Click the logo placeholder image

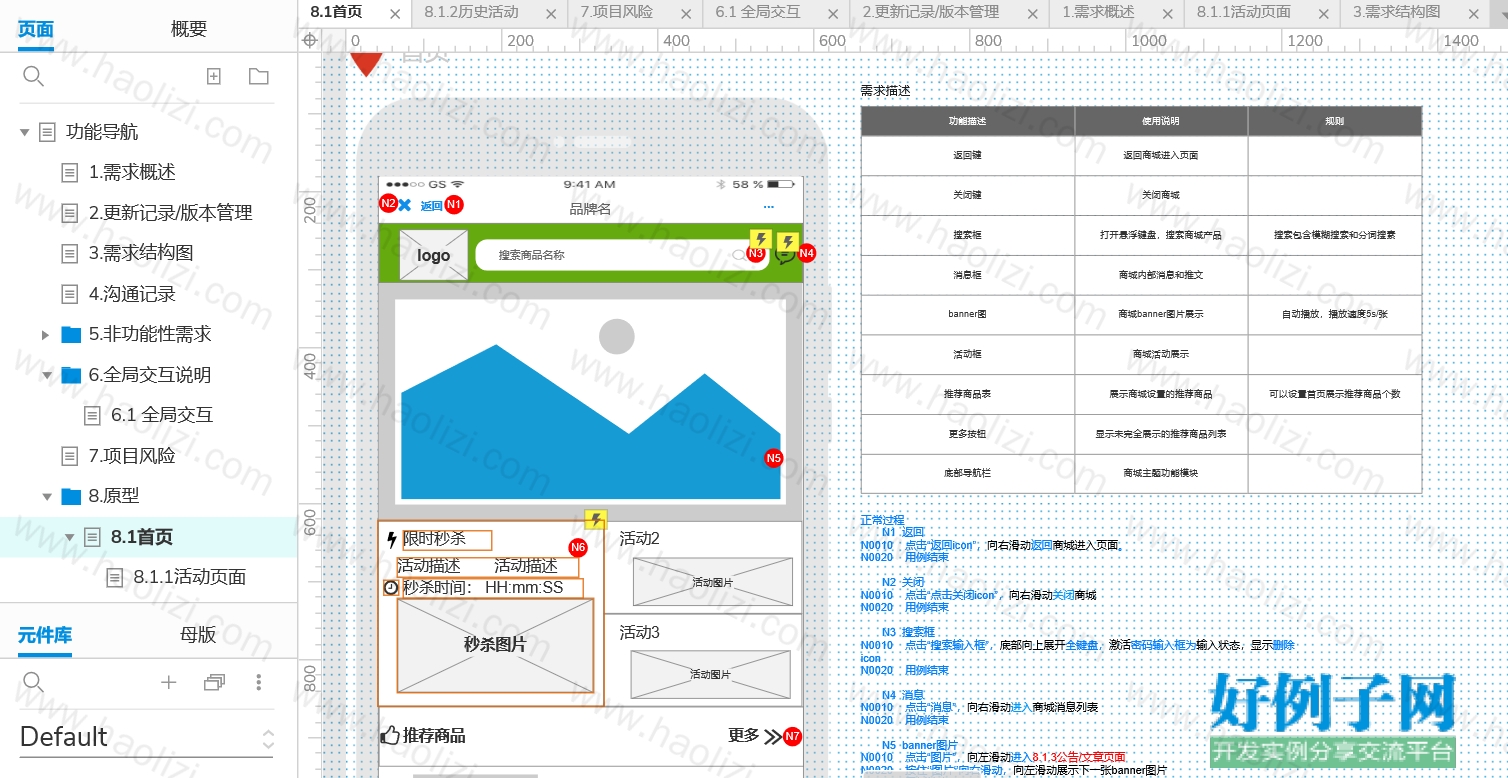tap(434, 255)
